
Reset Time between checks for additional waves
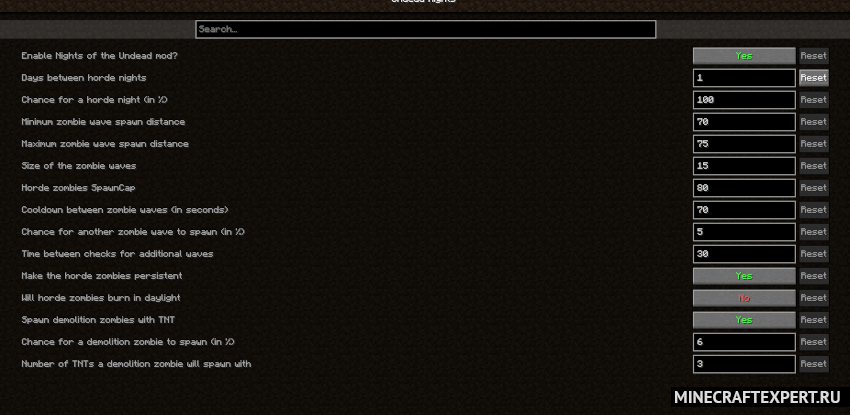click(x=814, y=254)
